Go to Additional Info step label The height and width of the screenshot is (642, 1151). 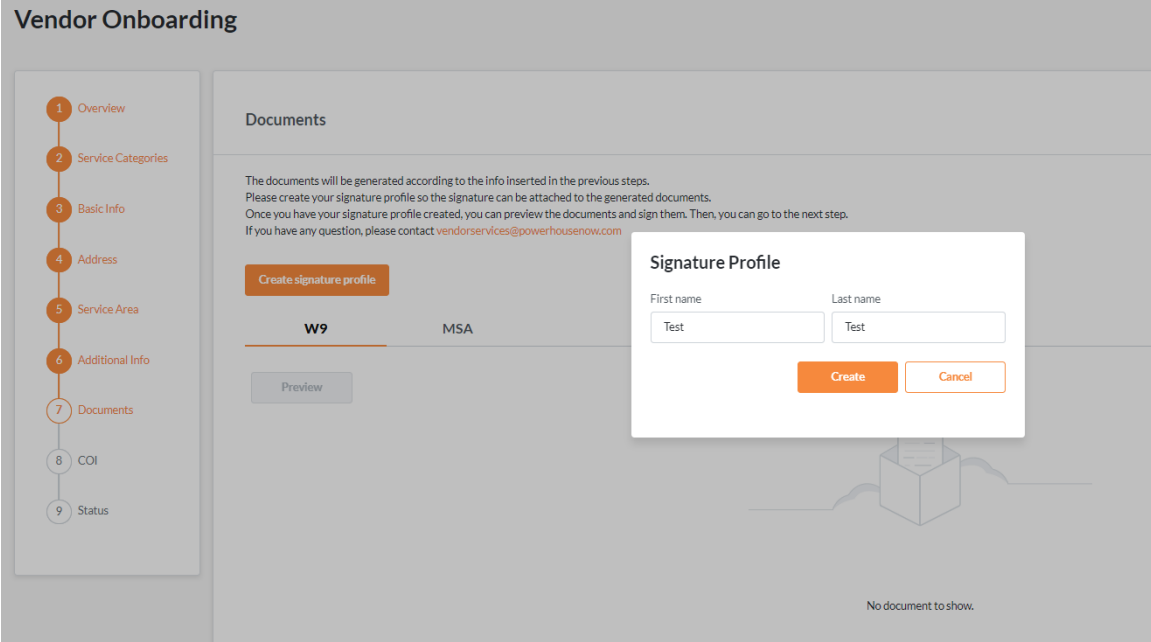pos(114,360)
